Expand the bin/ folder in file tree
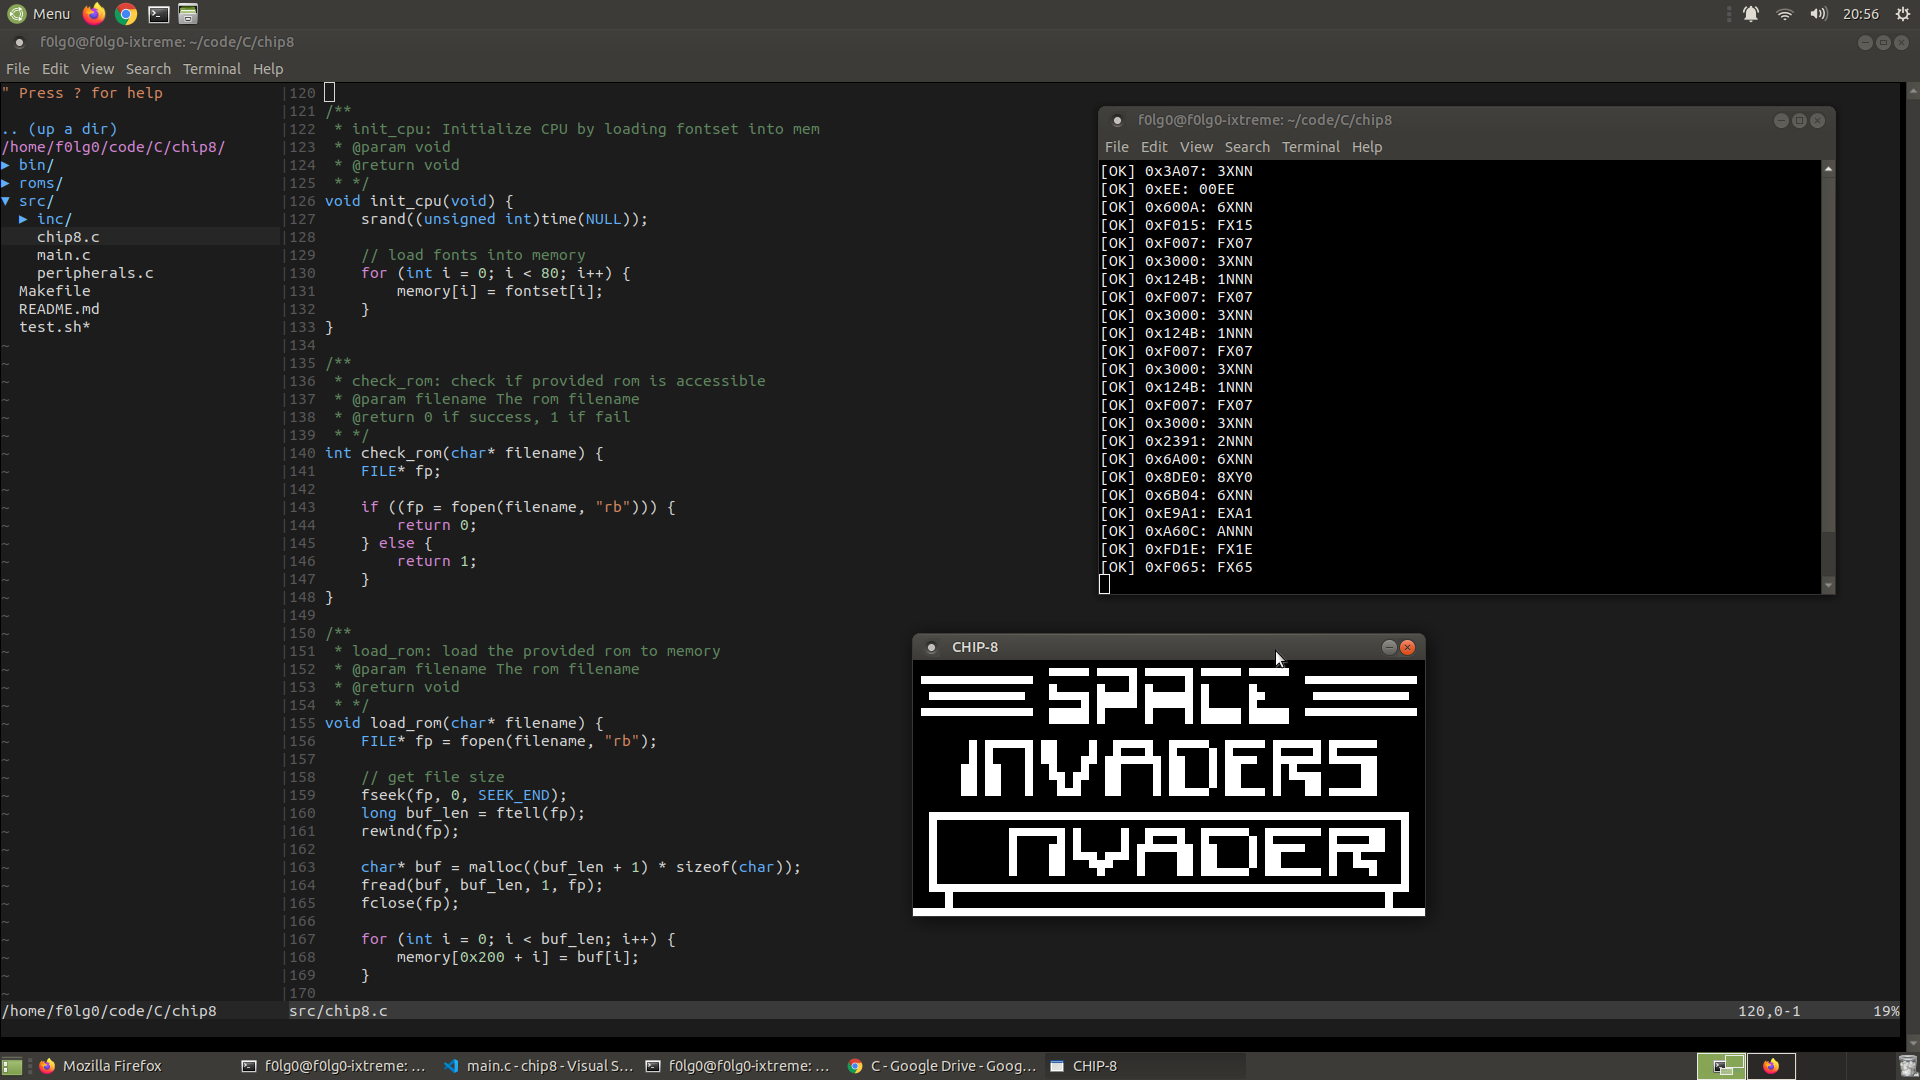The image size is (1920, 1080). (35, 165)
